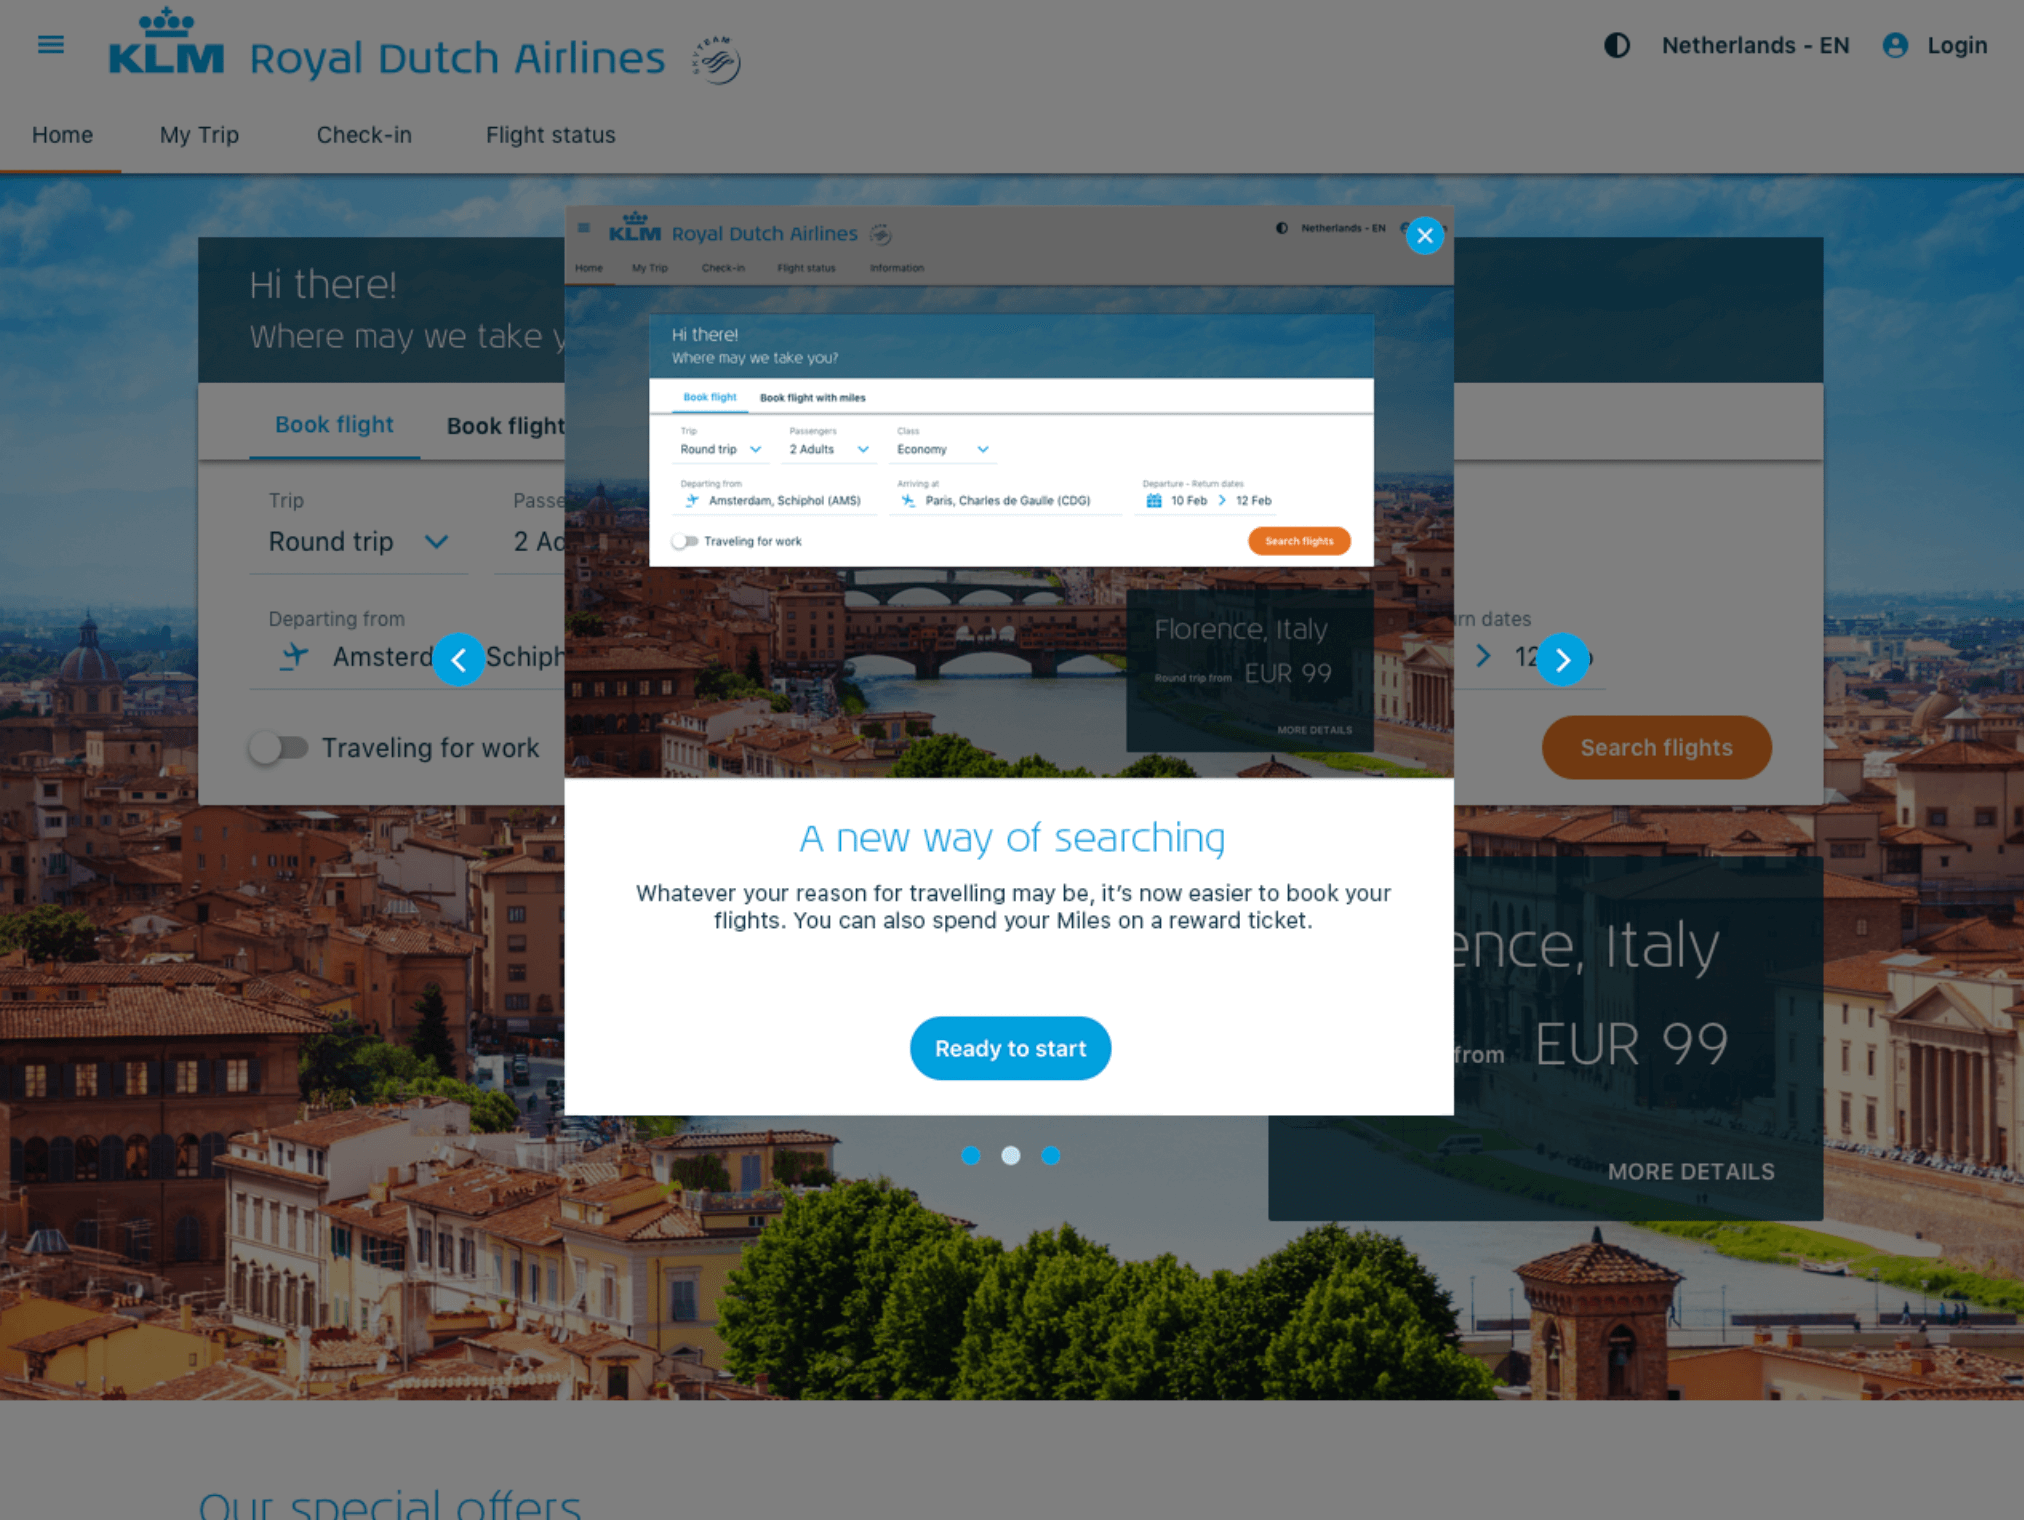
Task: Select the first carousel dot
Action: (x=970, y=1156)
